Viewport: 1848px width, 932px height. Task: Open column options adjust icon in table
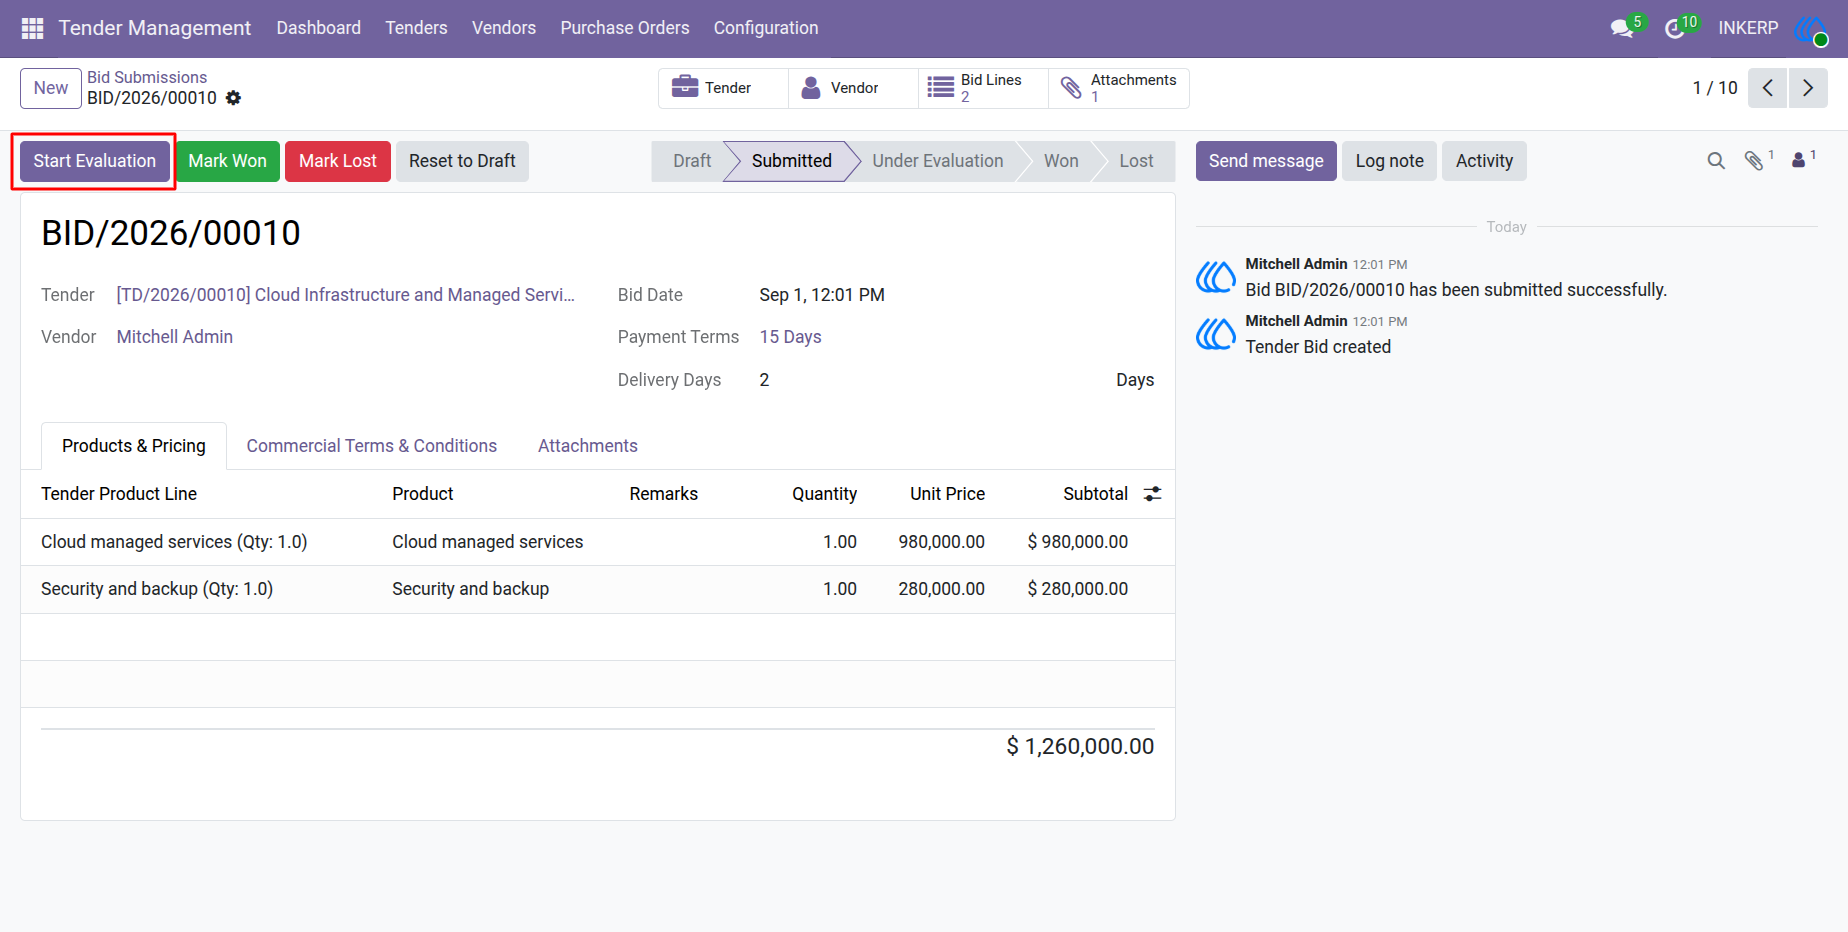coord(1153,494)
